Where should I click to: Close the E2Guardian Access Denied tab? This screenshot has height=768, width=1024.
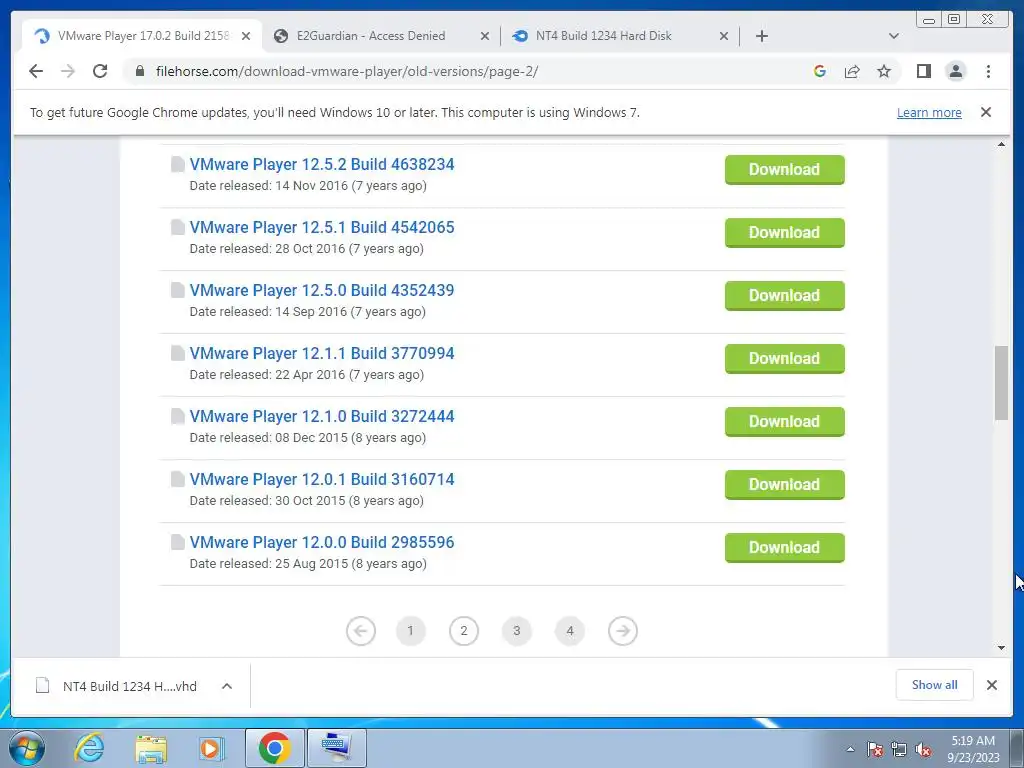coord(485,36)
